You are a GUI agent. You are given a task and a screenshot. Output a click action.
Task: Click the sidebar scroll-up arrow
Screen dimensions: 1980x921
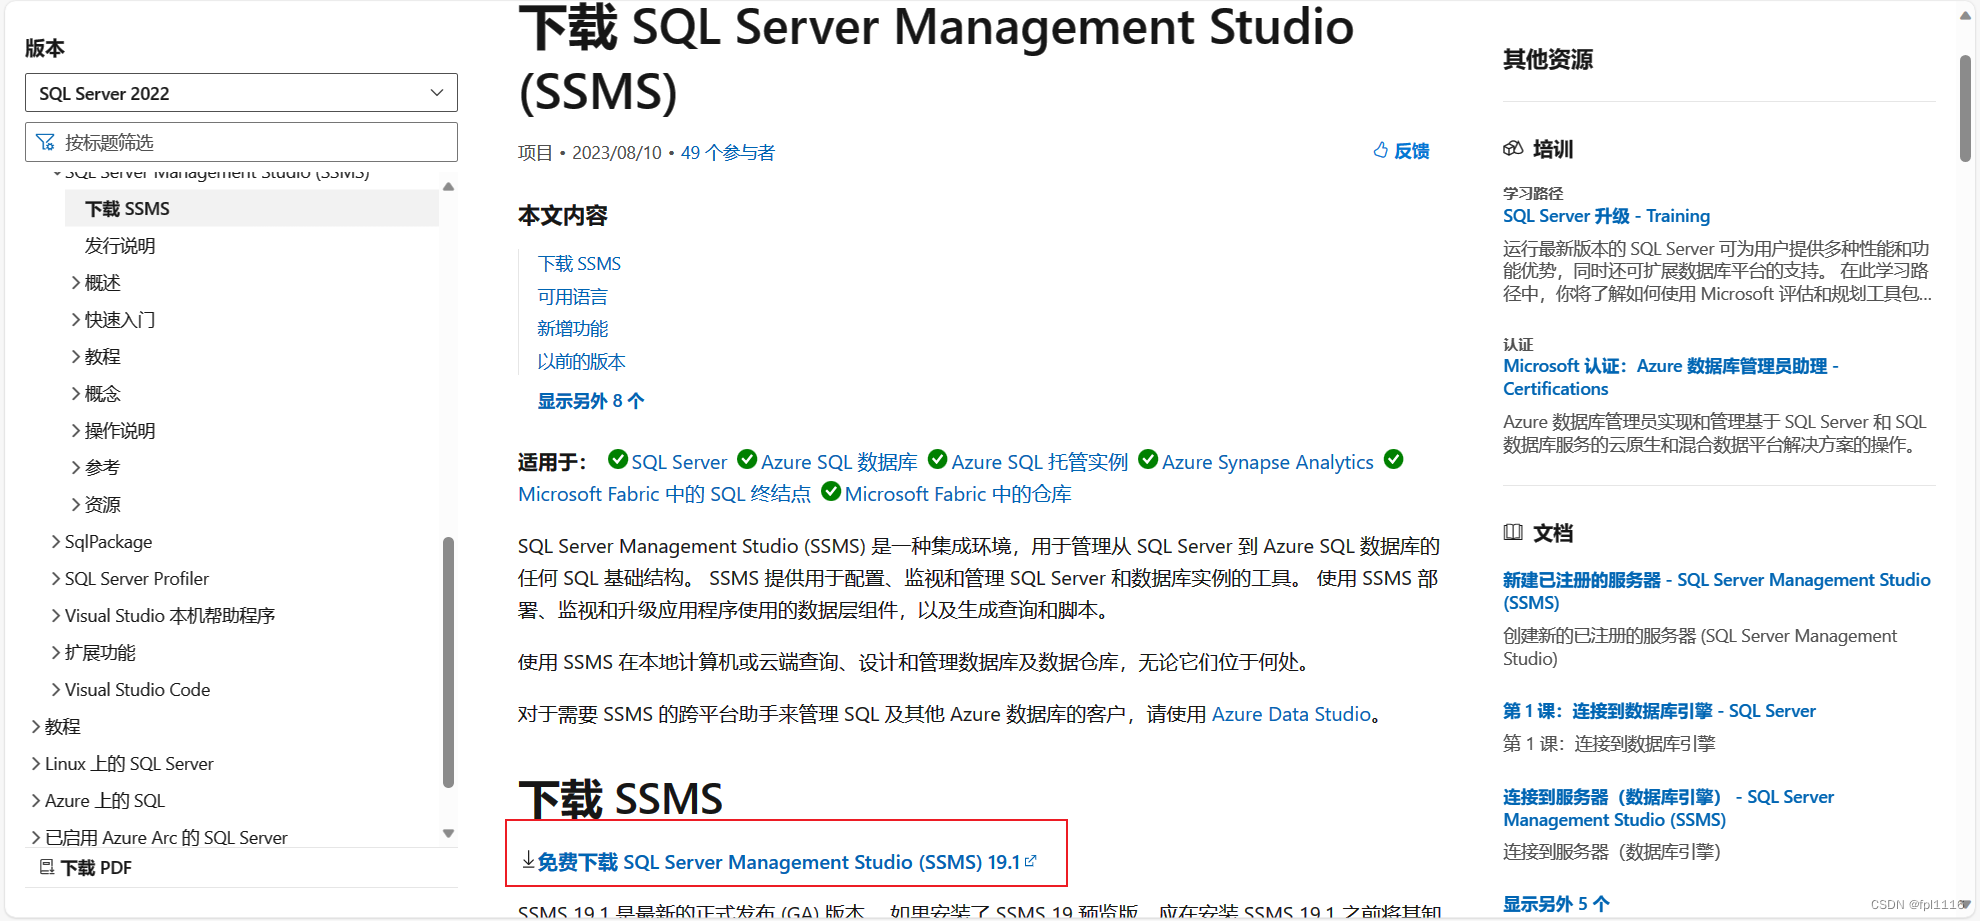(448, 187)
